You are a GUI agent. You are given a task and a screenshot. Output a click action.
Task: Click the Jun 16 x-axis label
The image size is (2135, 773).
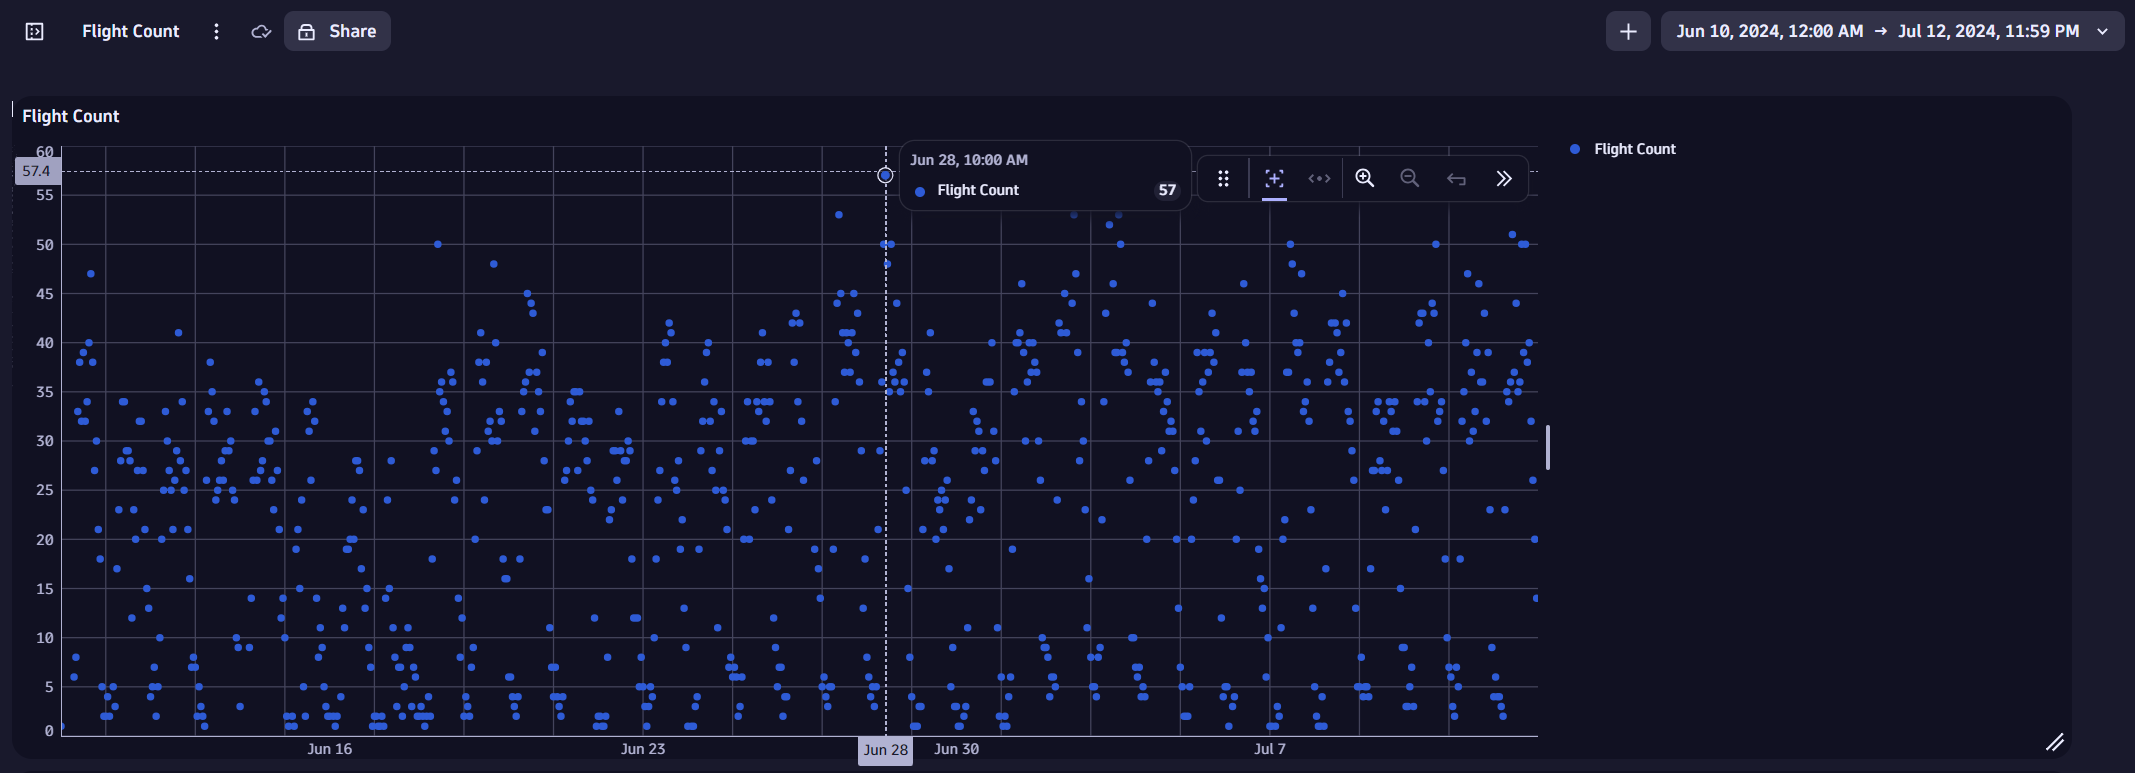(x=330, y=749)
